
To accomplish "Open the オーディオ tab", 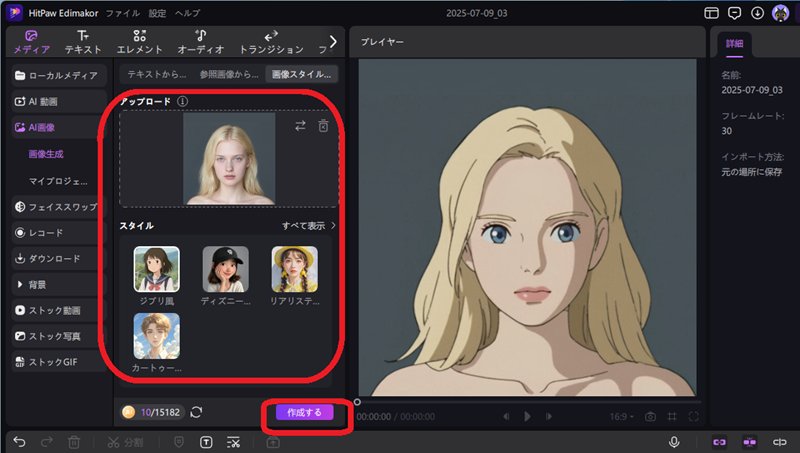I will pyautogui.click(x=201, y=42).
